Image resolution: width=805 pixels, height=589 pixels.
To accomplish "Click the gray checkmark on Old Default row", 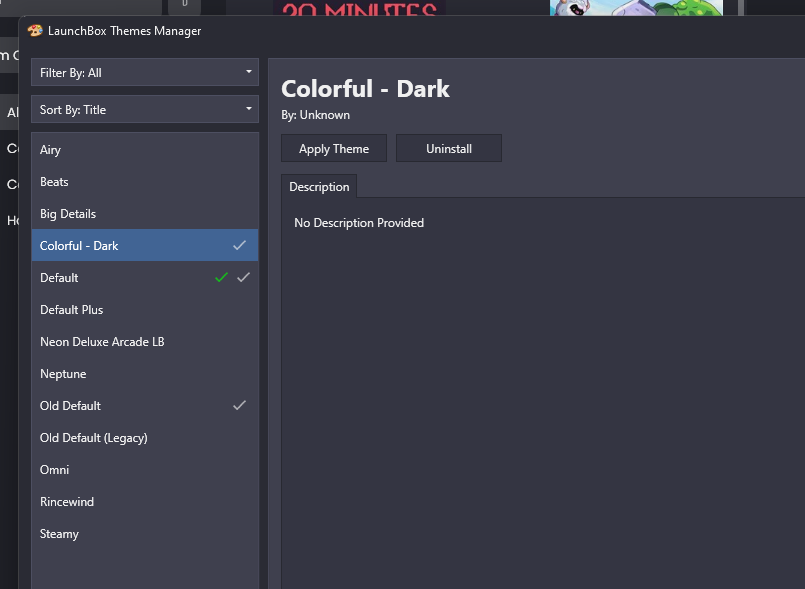I will pyautogui.click(x=239, y=406).
